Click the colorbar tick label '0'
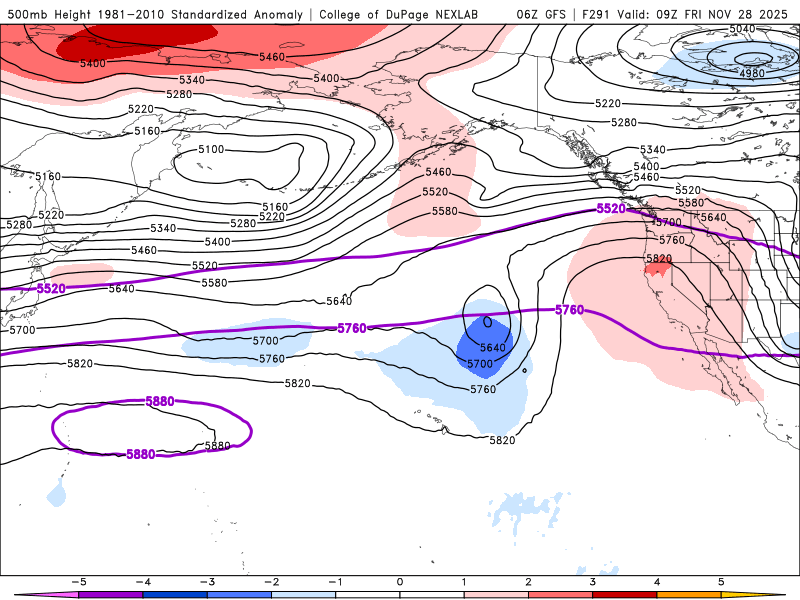Image resolution: width=800 pixels, height=600 pixels. [x=400, y=582]
